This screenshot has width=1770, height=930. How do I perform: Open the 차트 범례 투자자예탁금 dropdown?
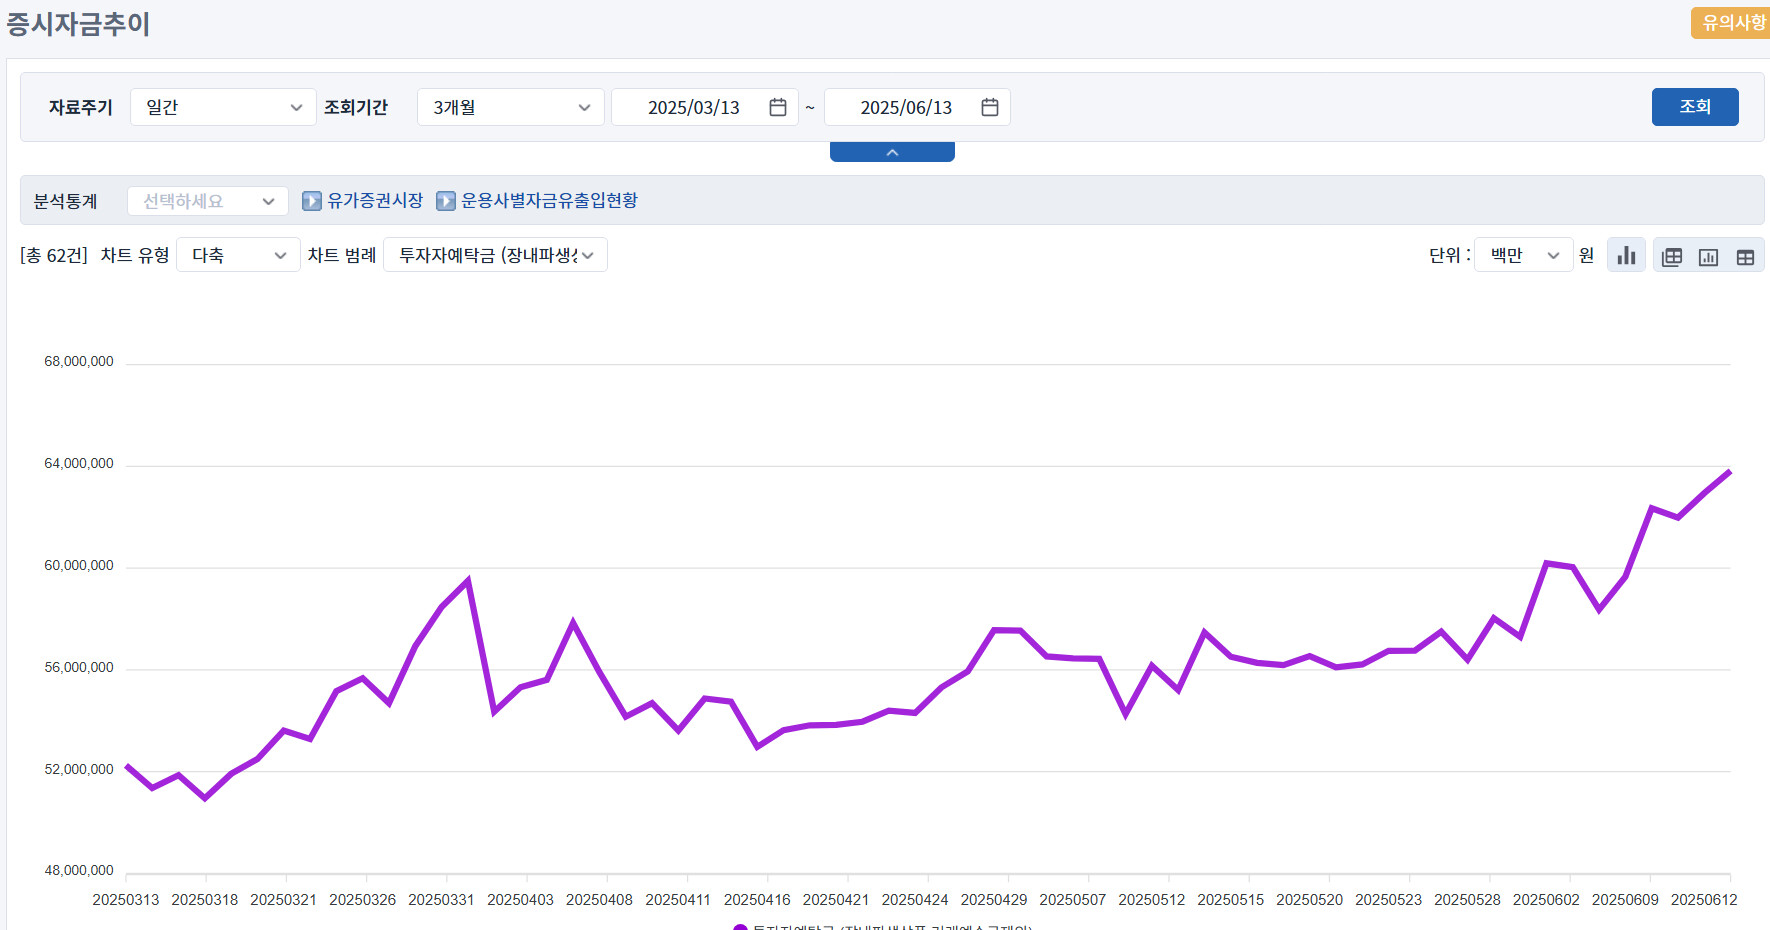coord(495,255)
